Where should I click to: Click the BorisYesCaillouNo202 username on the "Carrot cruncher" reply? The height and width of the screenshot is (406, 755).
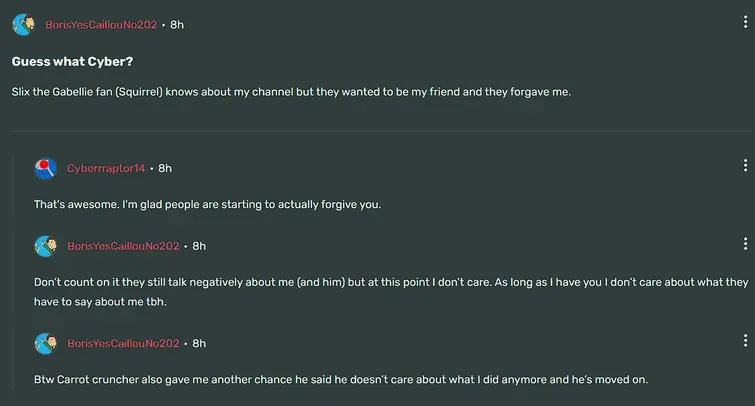point(123,343)
